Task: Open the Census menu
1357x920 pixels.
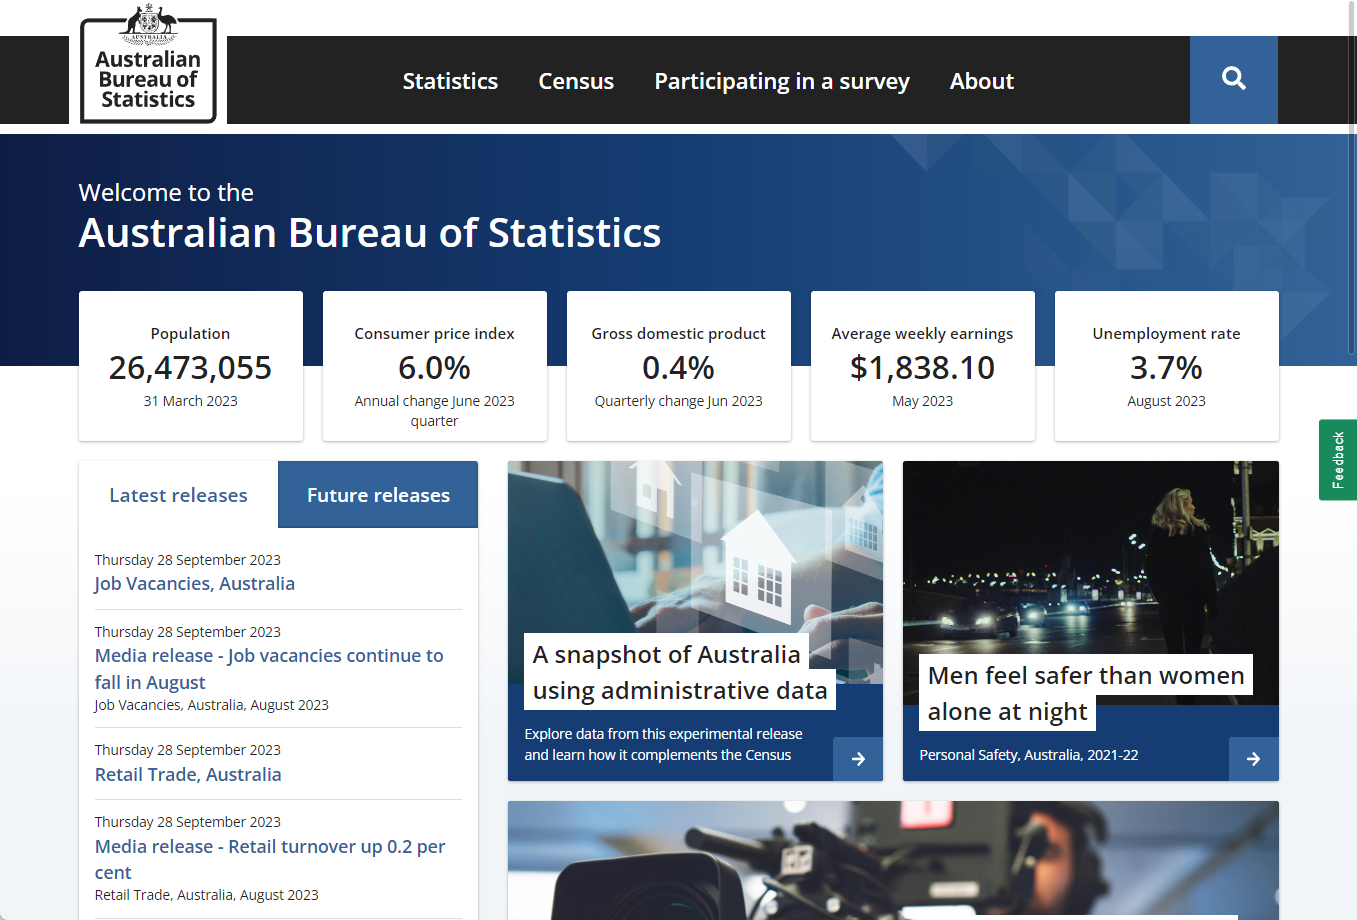Action: tap(576, 81)
